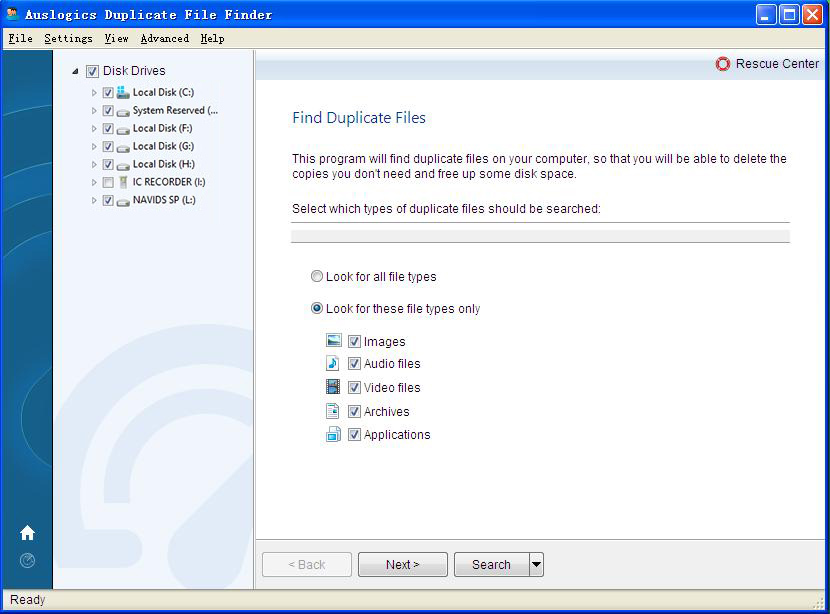Uncheck the System Reserved checkbox
This screenshot has width=830, height=614.
coord(108,111)
